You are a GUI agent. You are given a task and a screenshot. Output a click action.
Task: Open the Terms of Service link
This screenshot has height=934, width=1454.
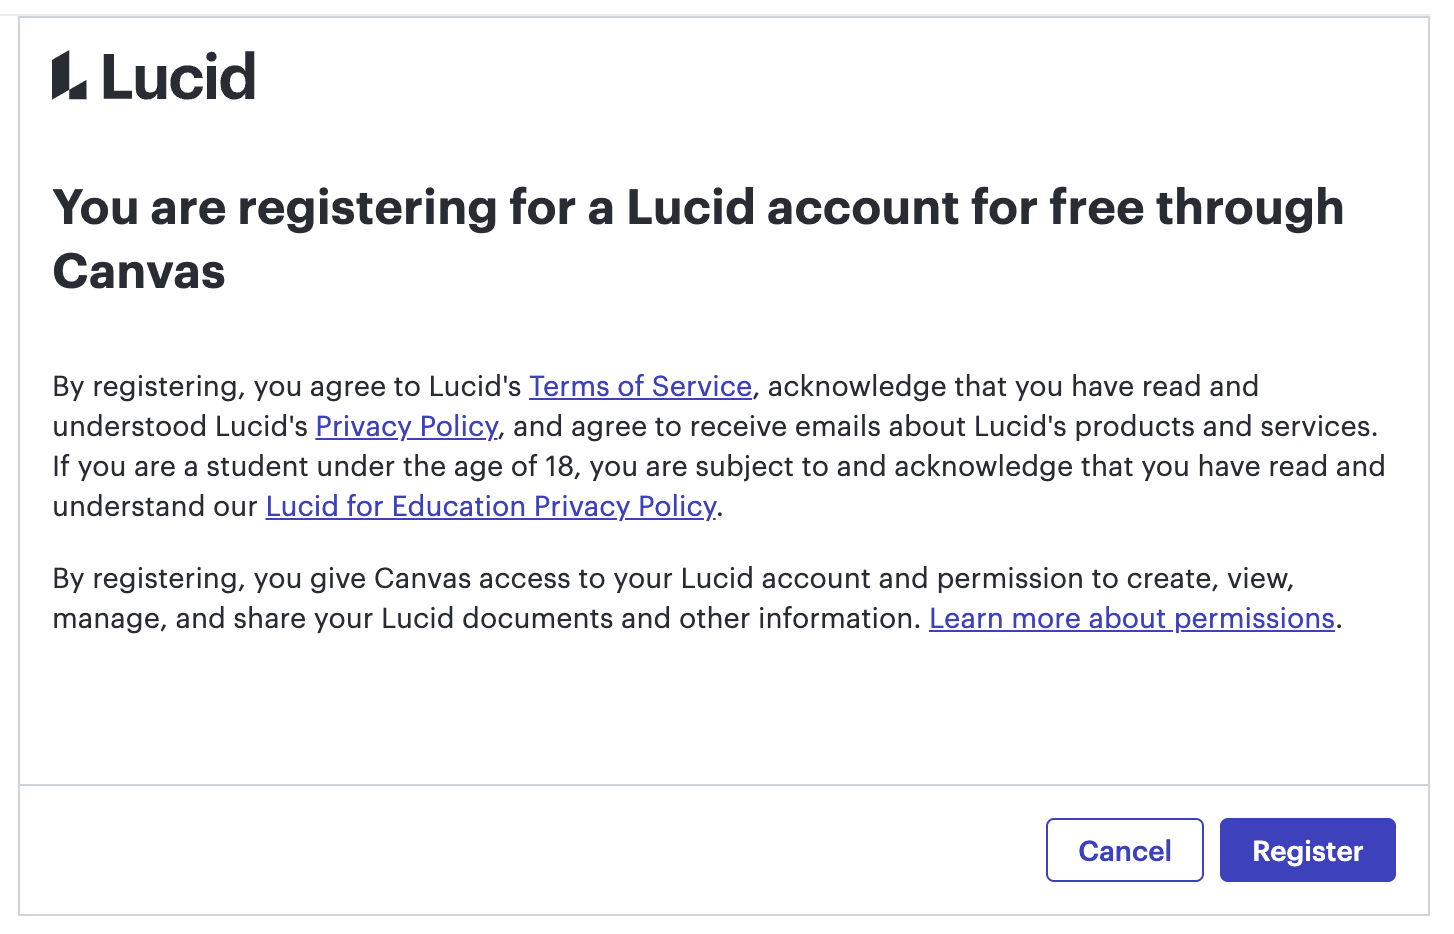click(640, 387)
